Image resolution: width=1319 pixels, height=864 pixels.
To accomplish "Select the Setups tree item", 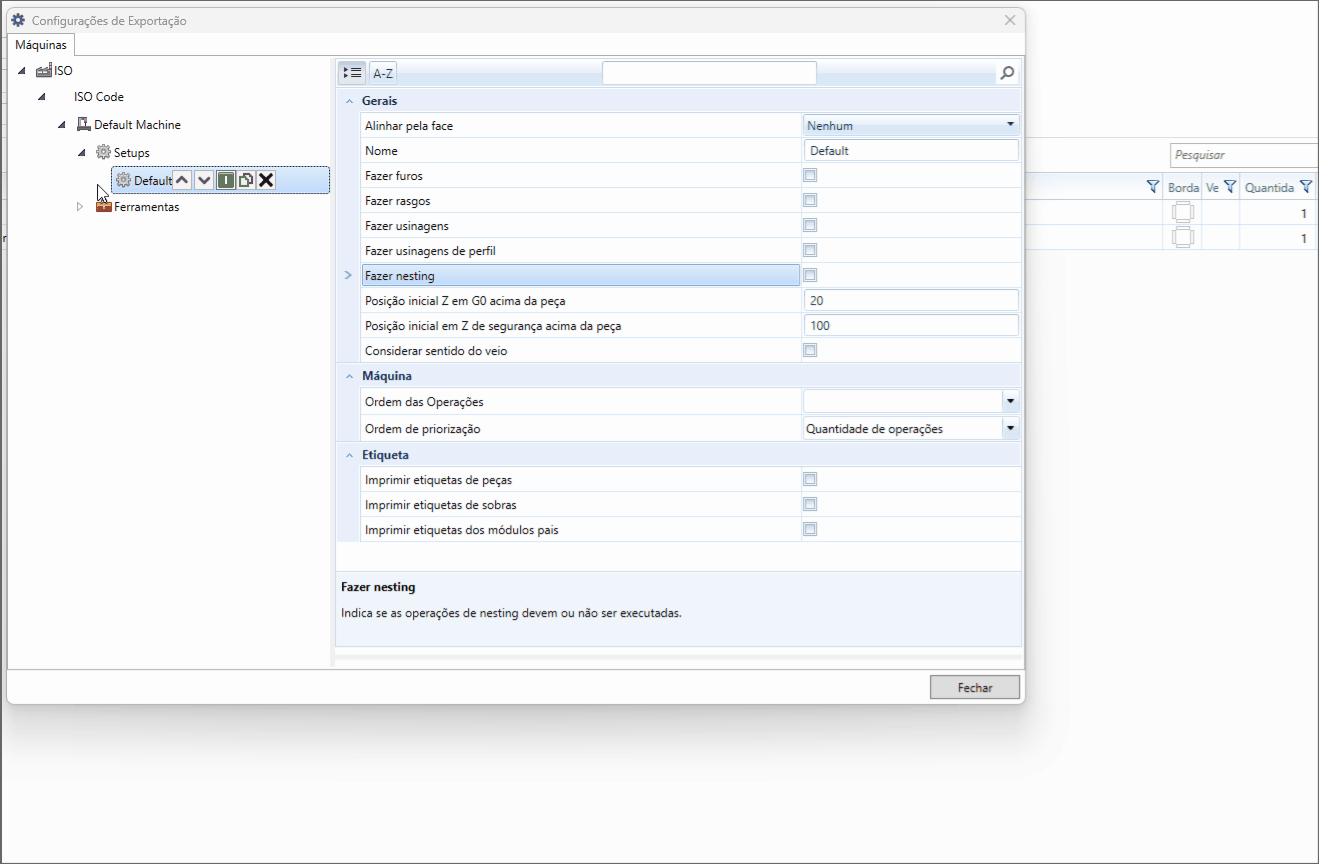I will [131, 152].
